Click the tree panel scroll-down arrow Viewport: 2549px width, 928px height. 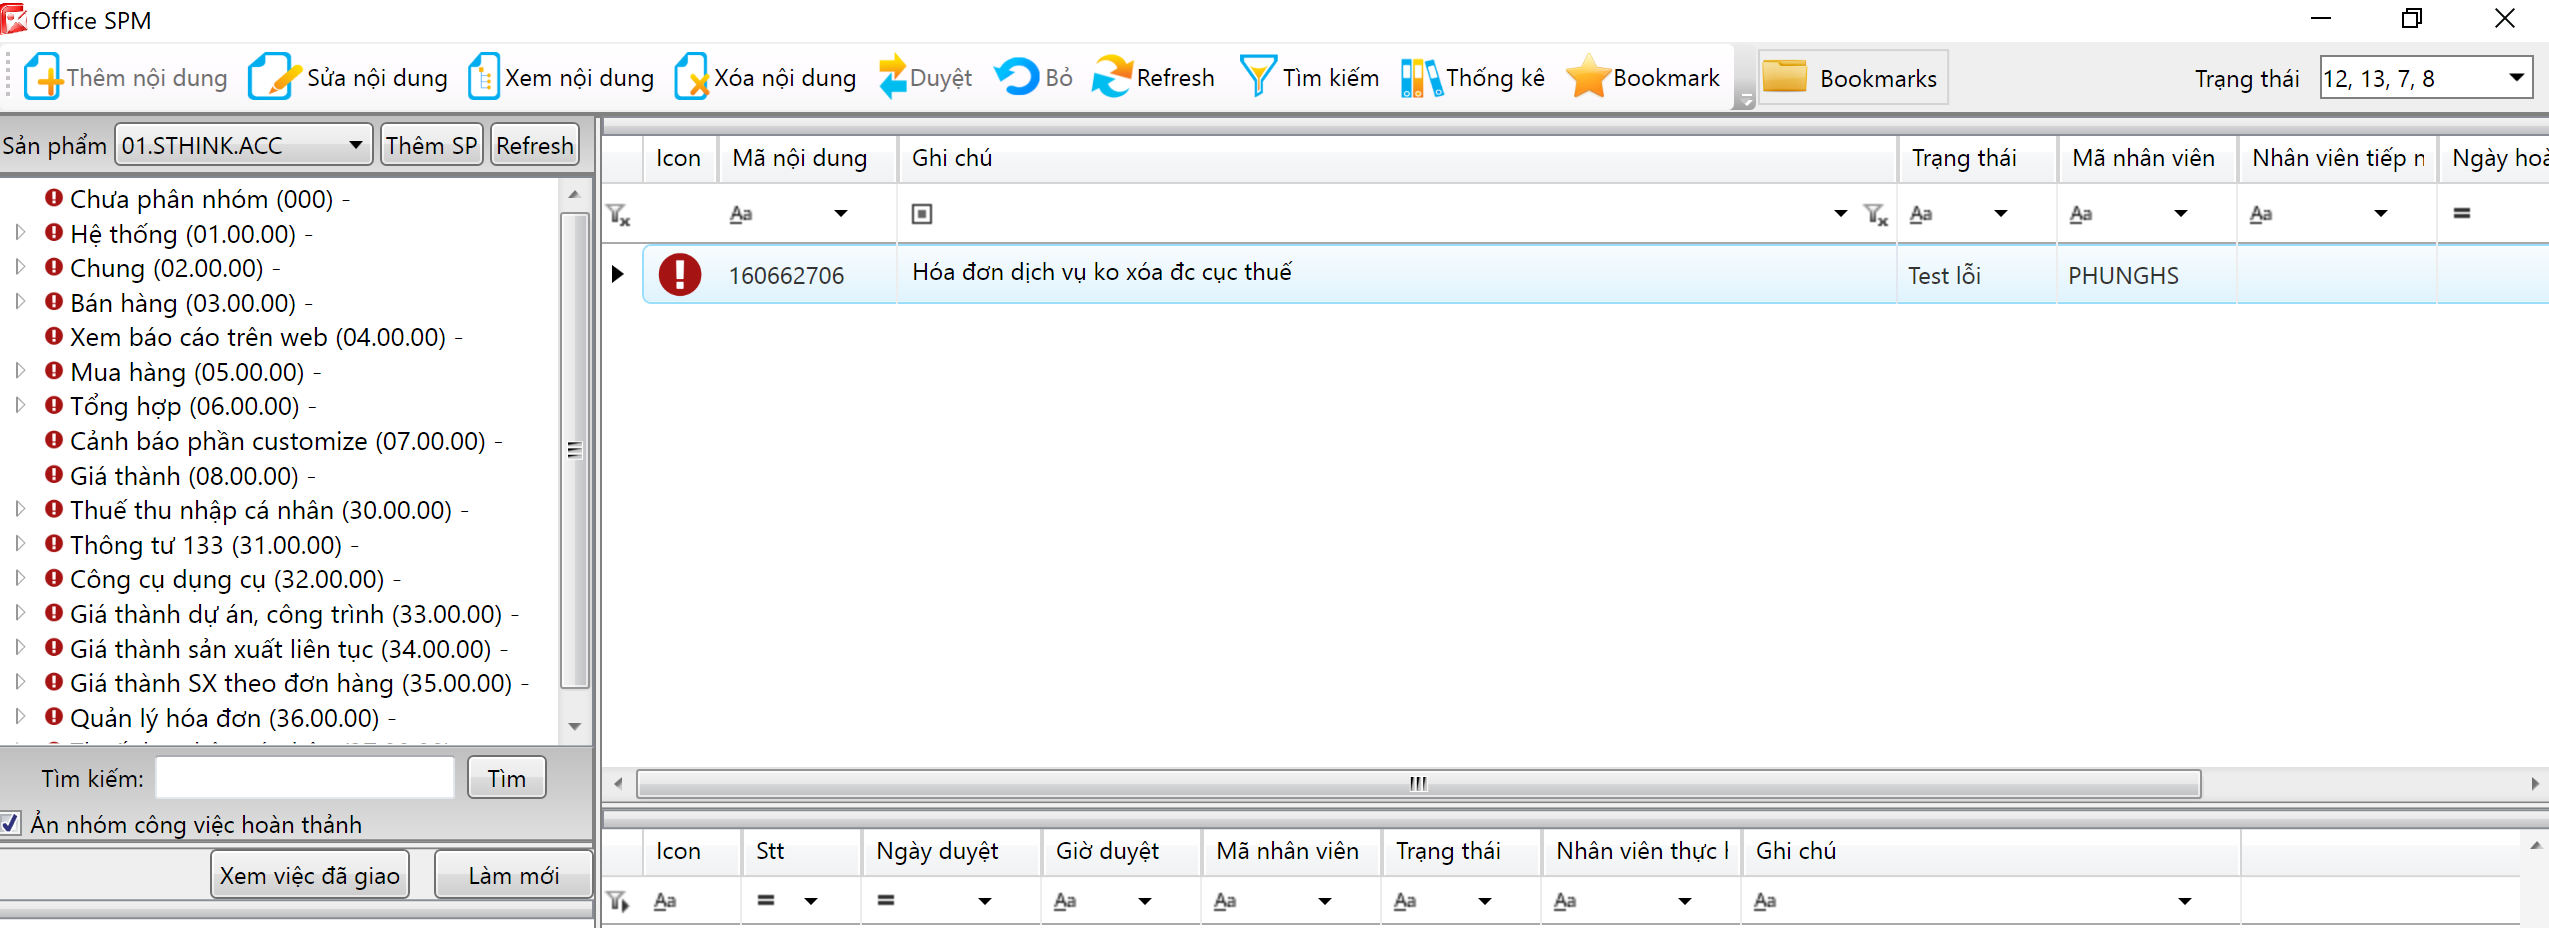[x=574, y=726]
